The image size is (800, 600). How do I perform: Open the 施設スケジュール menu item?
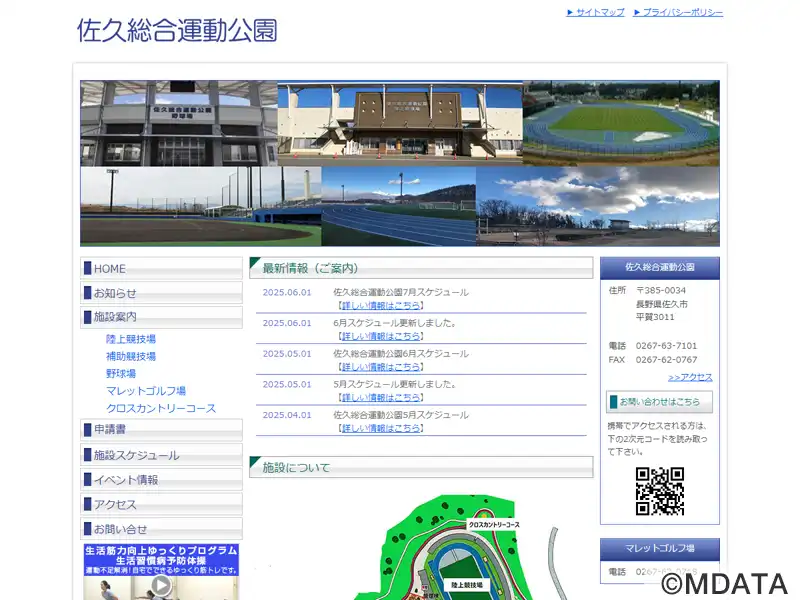[161, 455]
